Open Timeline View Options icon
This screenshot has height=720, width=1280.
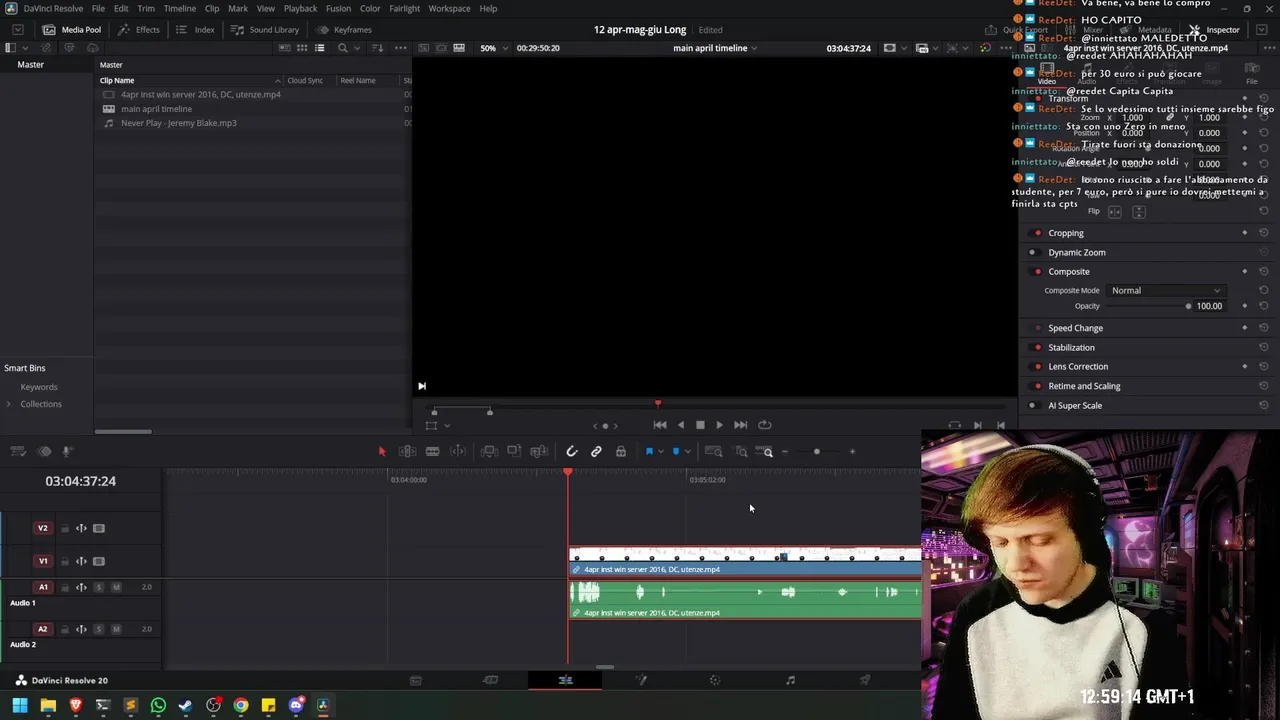coord(16,452)
